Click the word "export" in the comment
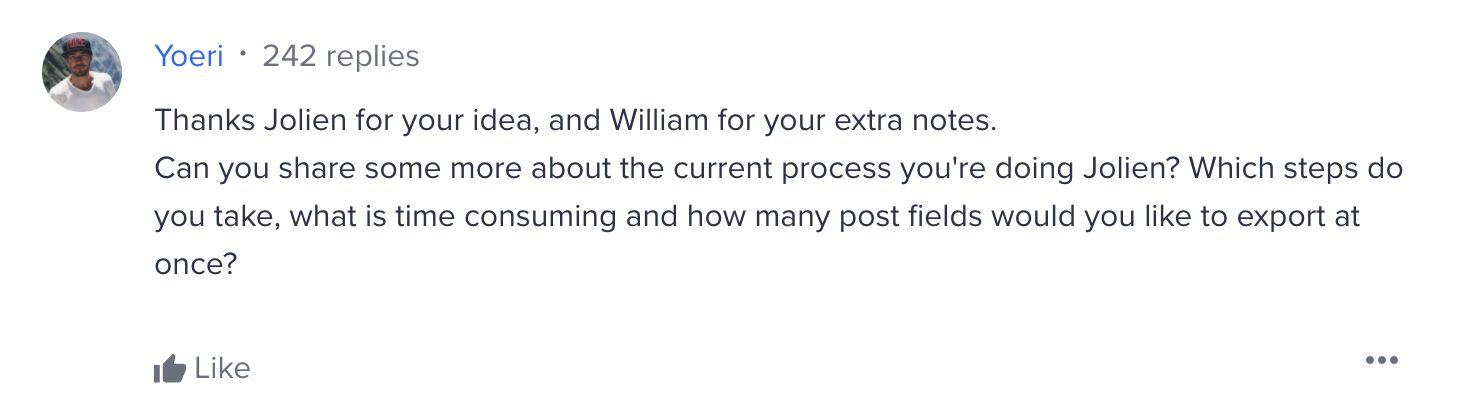Viewport: 1458px width, 410px height. click(1272, 216)
